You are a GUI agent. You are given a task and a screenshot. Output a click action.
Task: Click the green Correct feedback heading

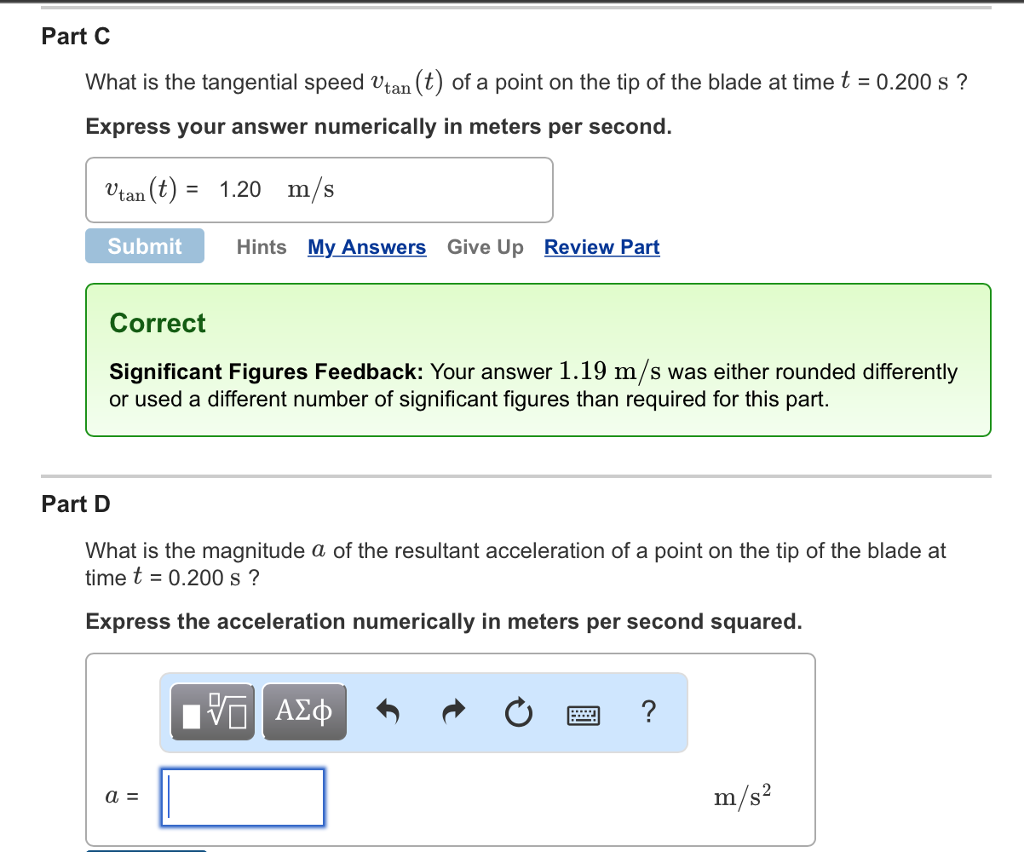157,323
